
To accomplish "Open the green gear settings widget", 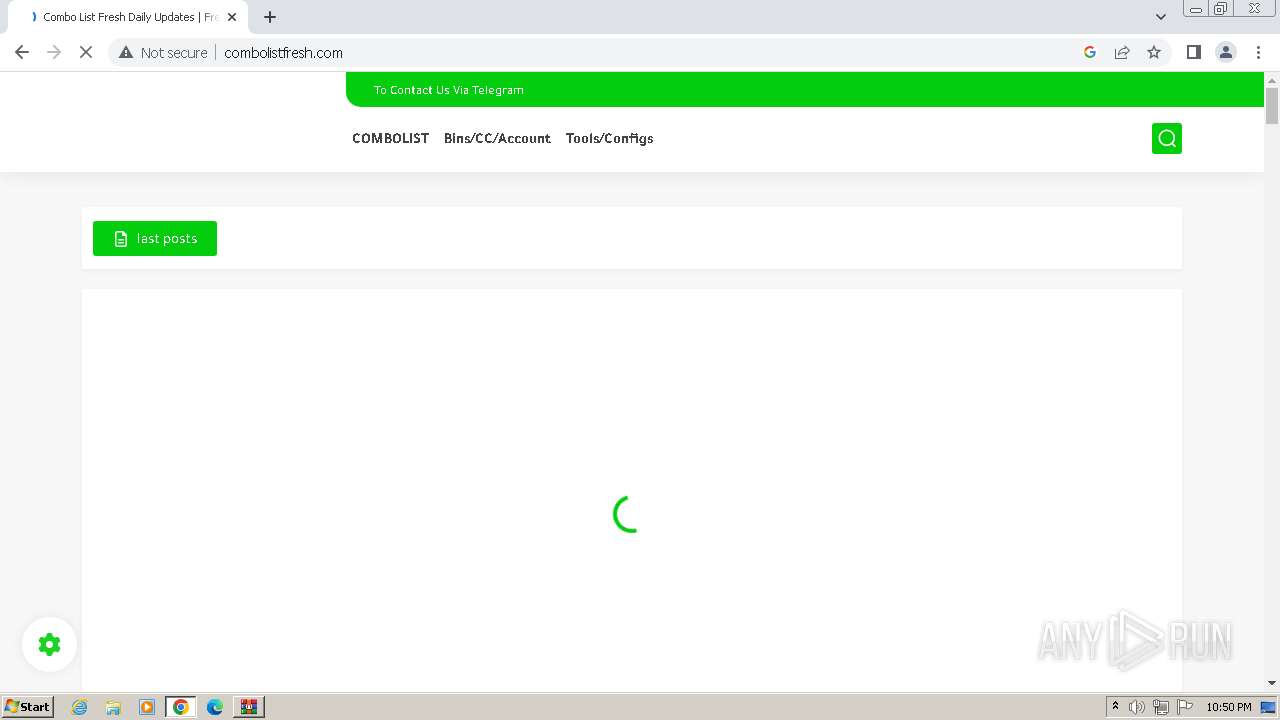I will coord(49,645).
